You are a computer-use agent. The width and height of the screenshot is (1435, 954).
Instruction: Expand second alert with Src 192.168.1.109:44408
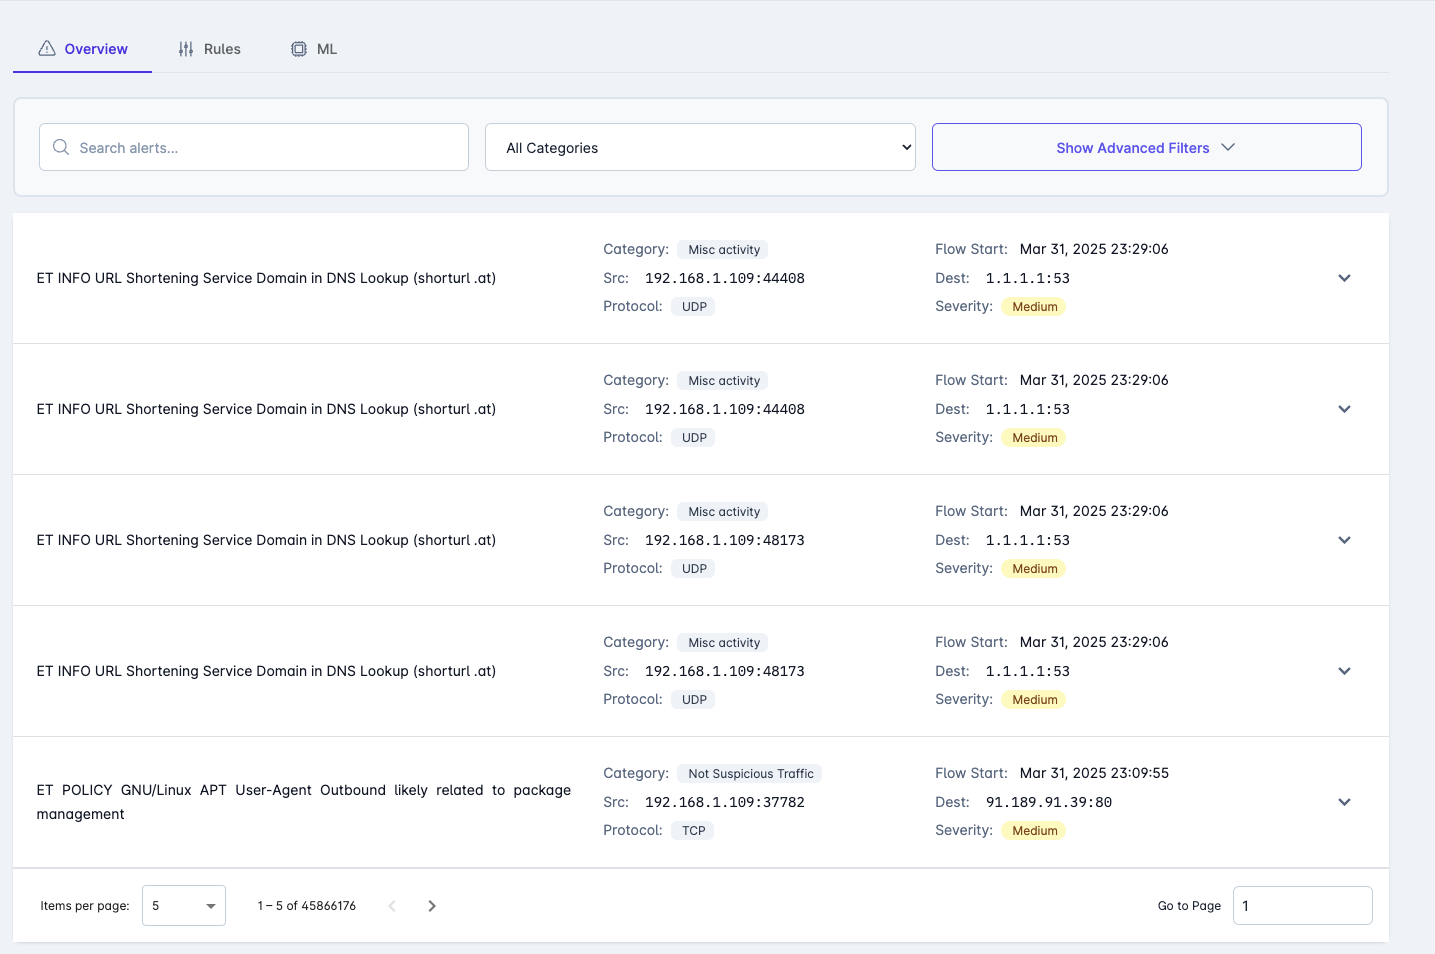1344,409
